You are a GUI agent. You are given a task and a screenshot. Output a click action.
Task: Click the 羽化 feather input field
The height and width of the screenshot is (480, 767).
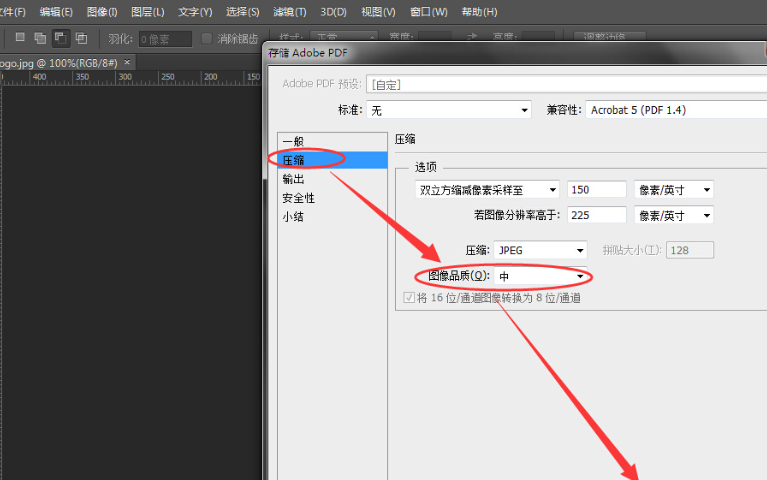(165, 39)
